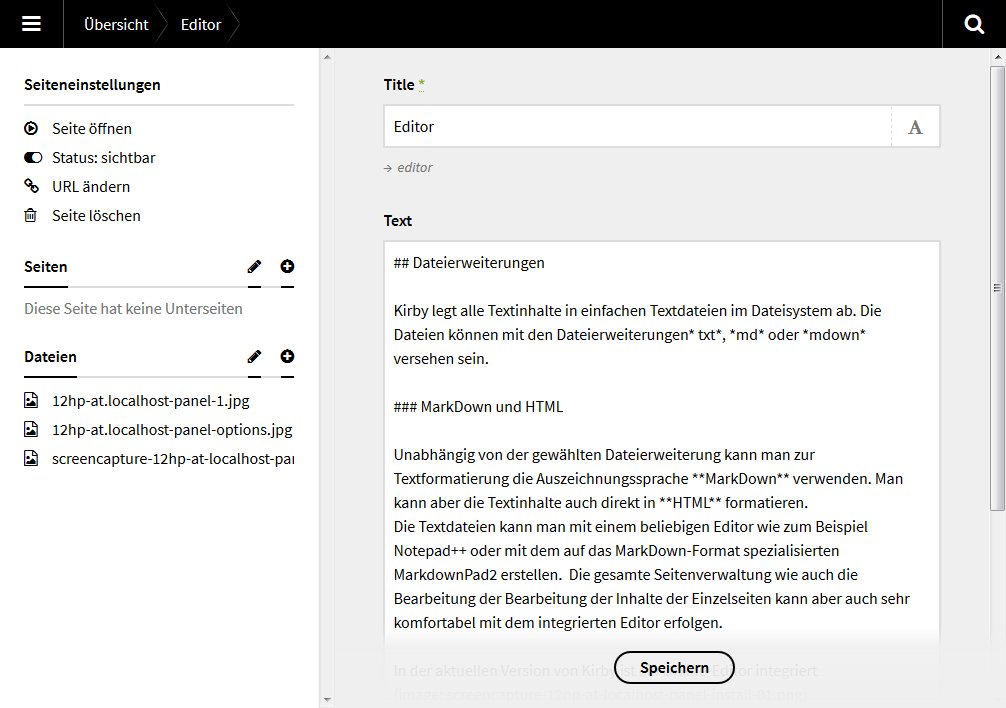This screenshot has width=1006, height=708.
Task: Click the trash icon next to Seite löschen
Action: coord(31,215)
